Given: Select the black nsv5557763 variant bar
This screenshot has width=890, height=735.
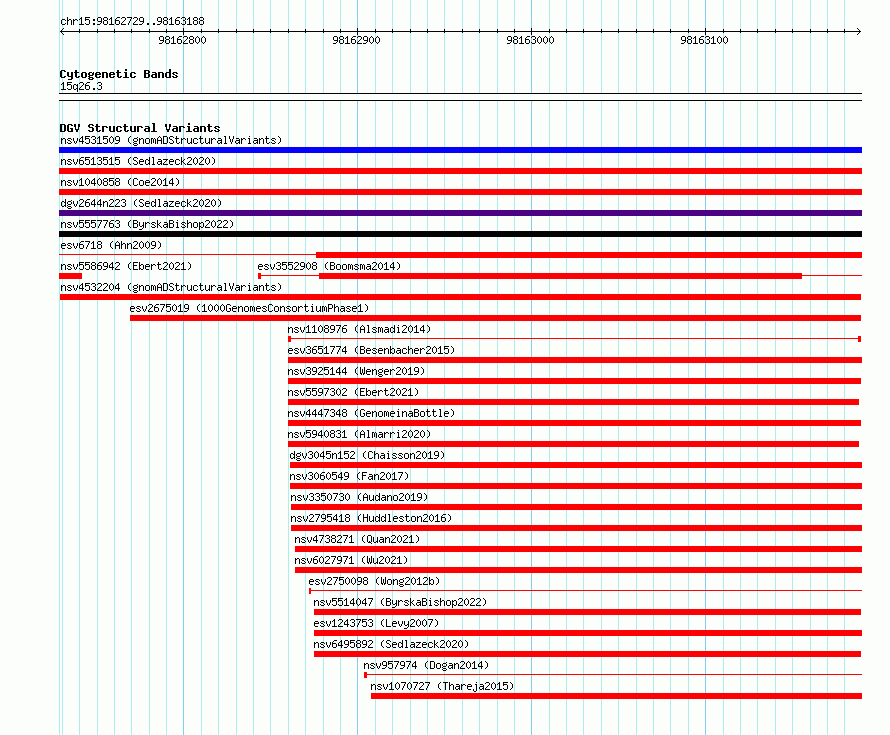Looking at the screenshot, I should [460, 234].
